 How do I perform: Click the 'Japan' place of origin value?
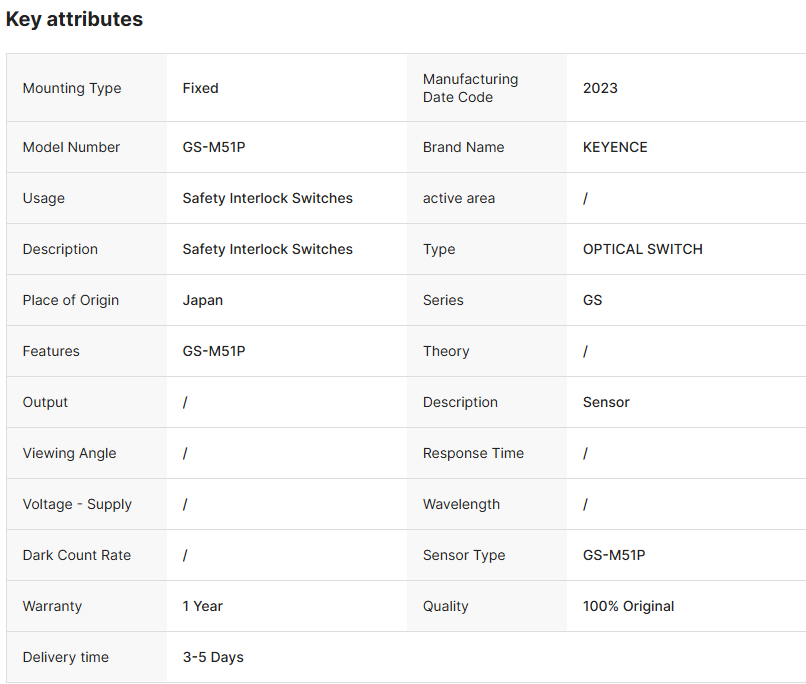[x=203, y=300]
